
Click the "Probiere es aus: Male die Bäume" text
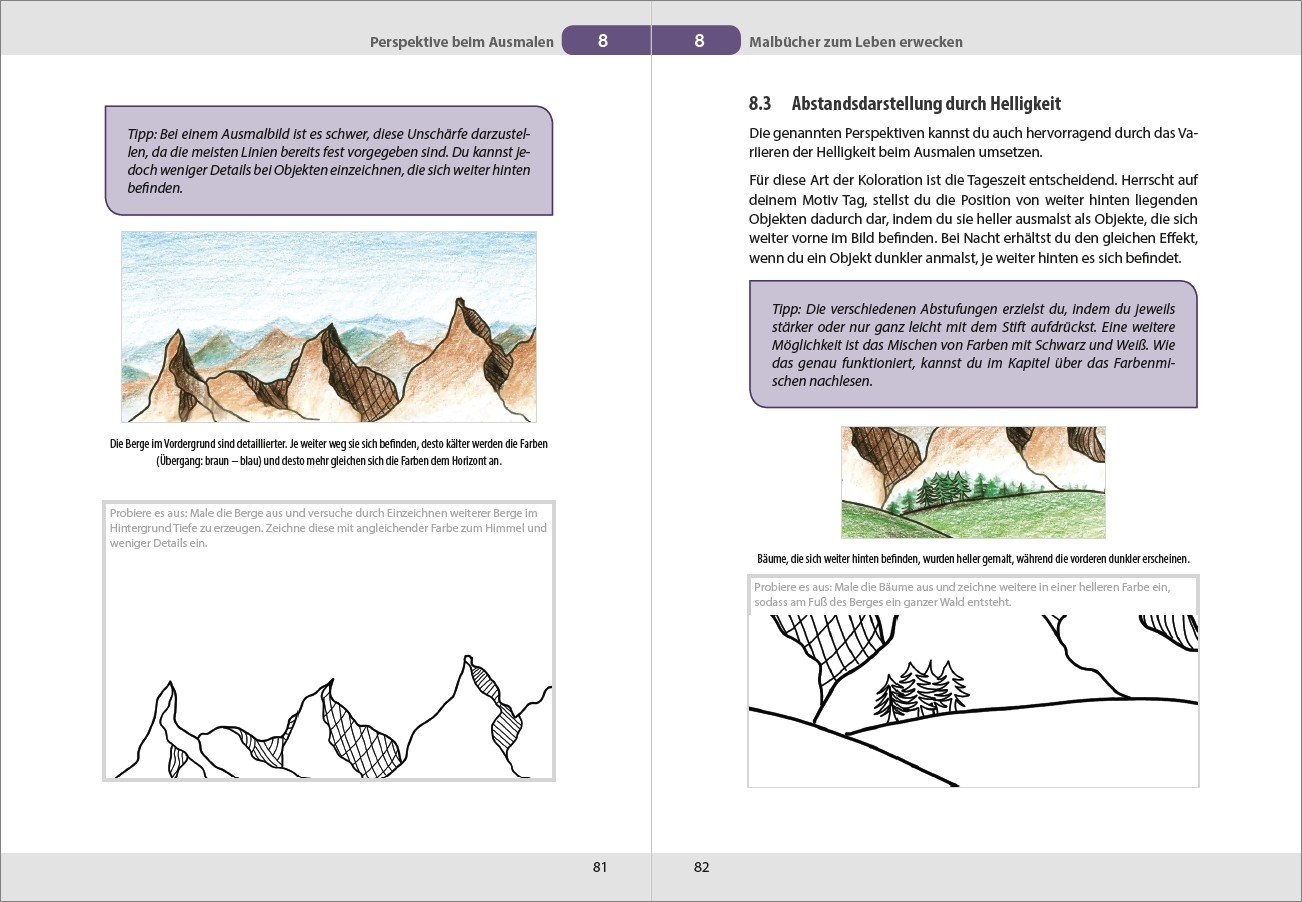(x=960, y=595)
